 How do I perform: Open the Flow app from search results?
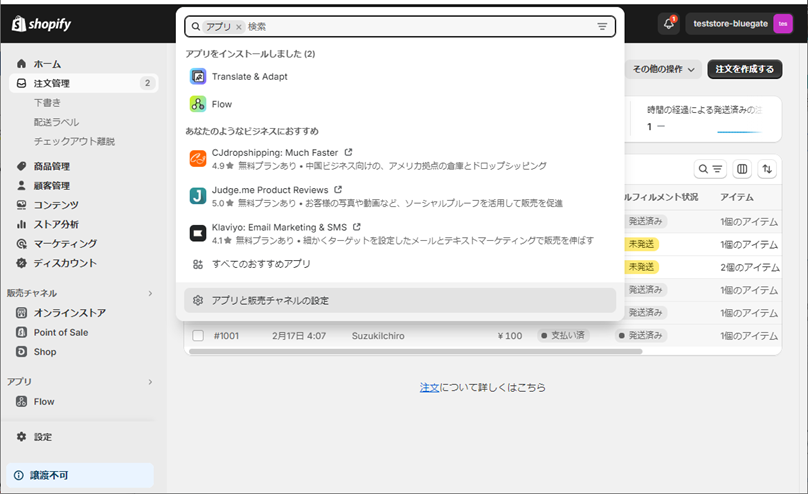(222, 104)
